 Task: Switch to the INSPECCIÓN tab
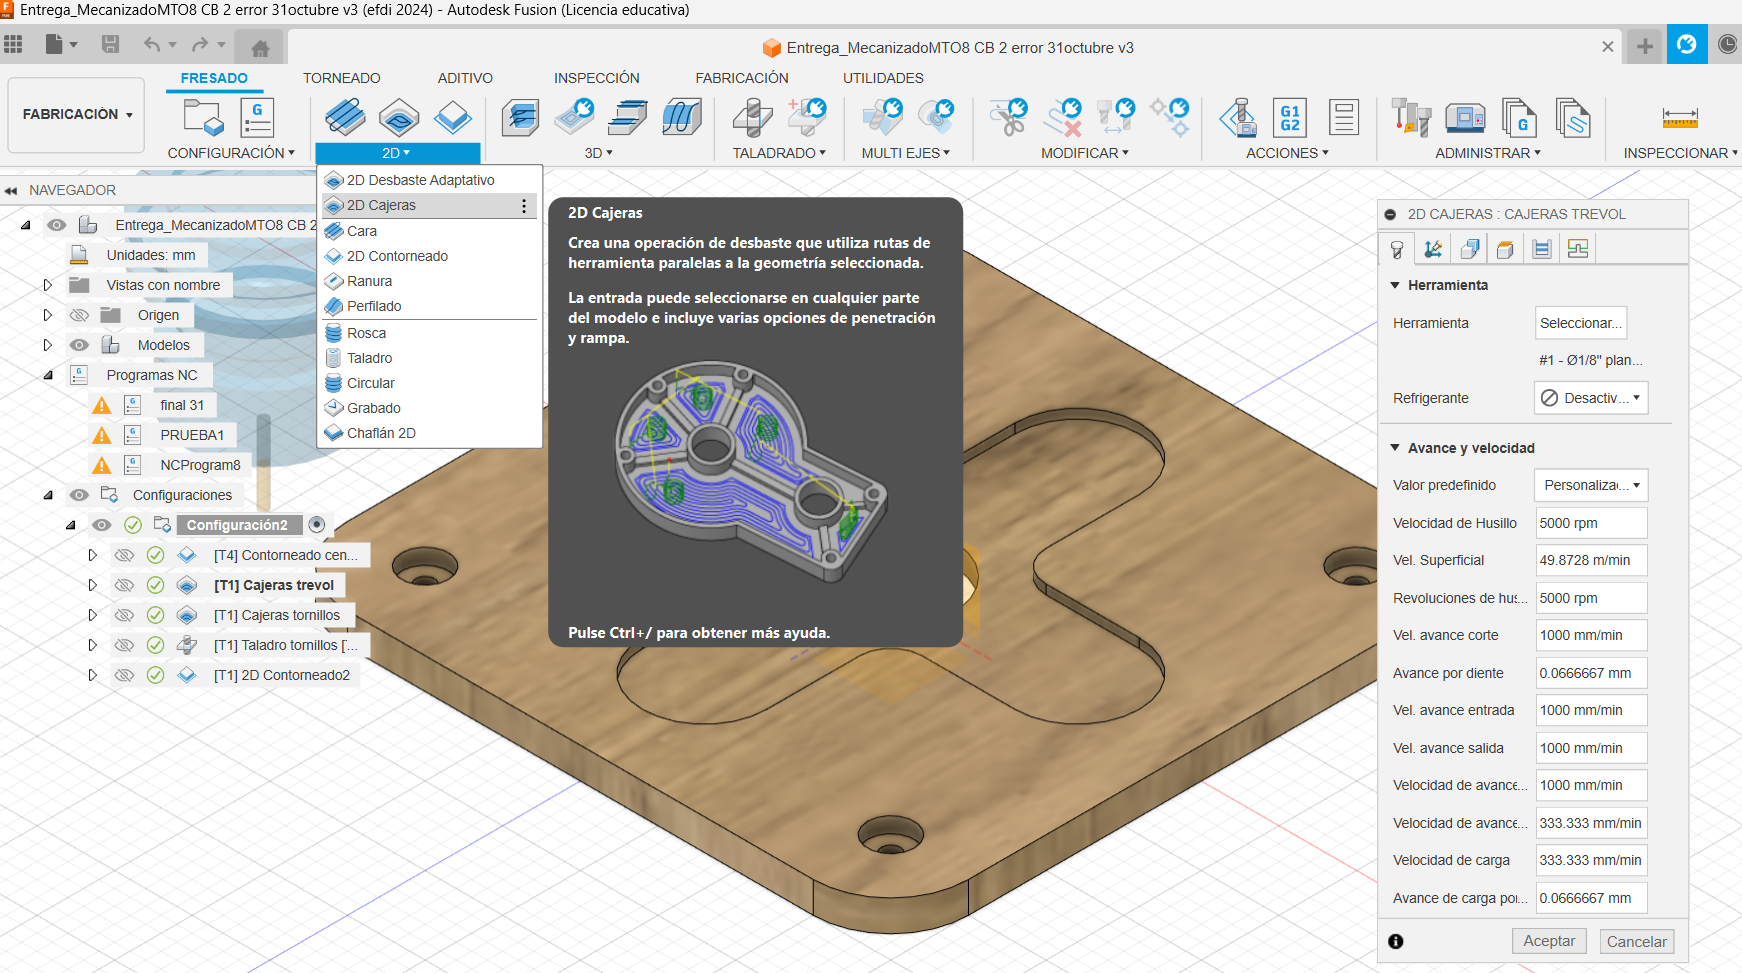596,78
